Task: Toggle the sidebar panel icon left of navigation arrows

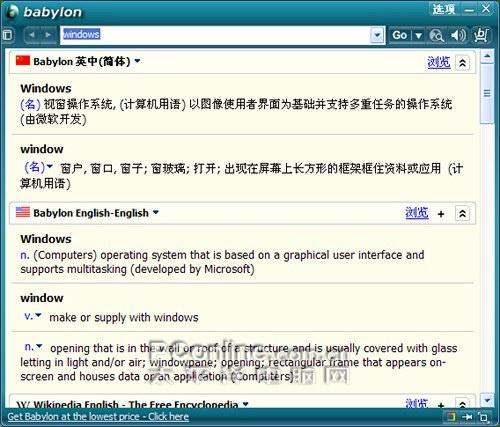Action: pos(8,35)
